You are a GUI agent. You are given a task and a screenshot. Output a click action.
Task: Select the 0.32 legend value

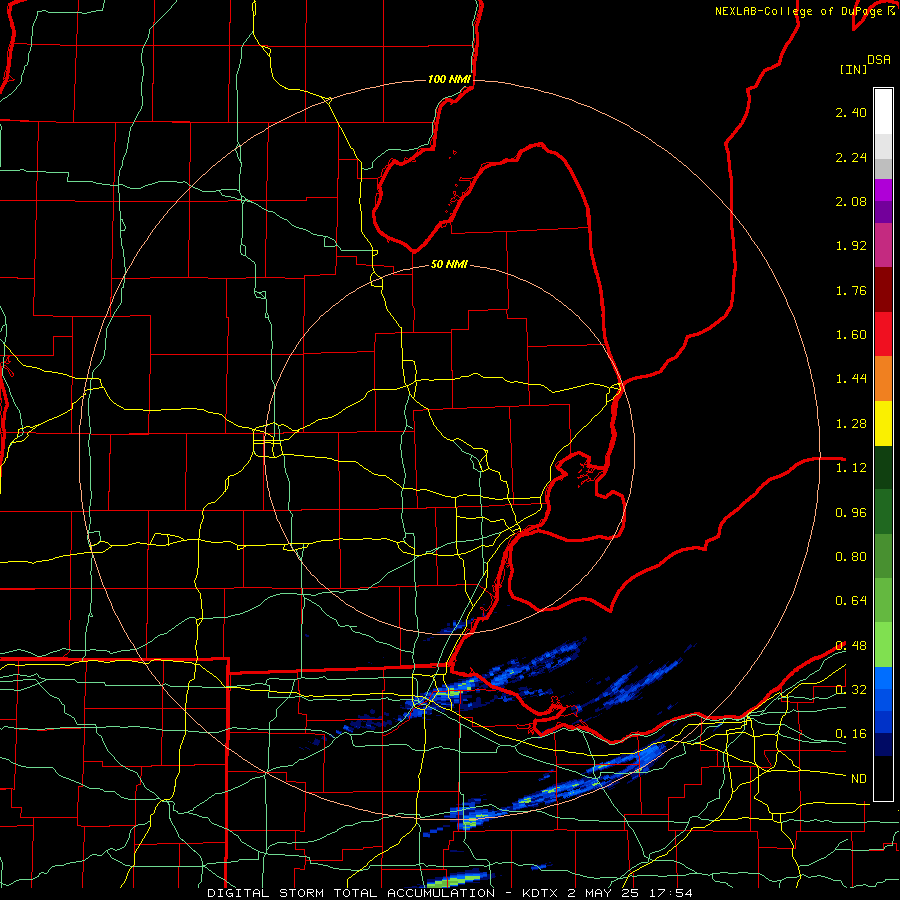(851, 690)
